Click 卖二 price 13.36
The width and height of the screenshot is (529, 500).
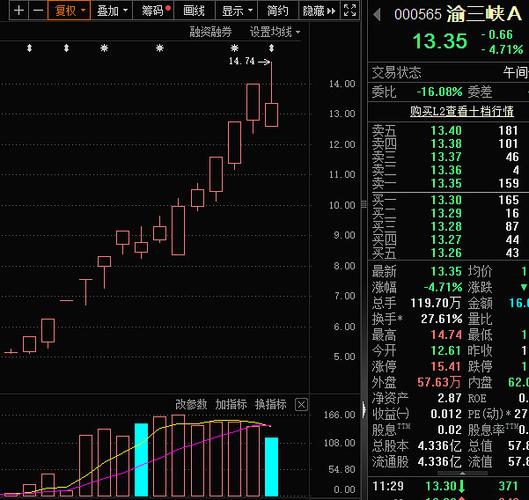point(446,170)
